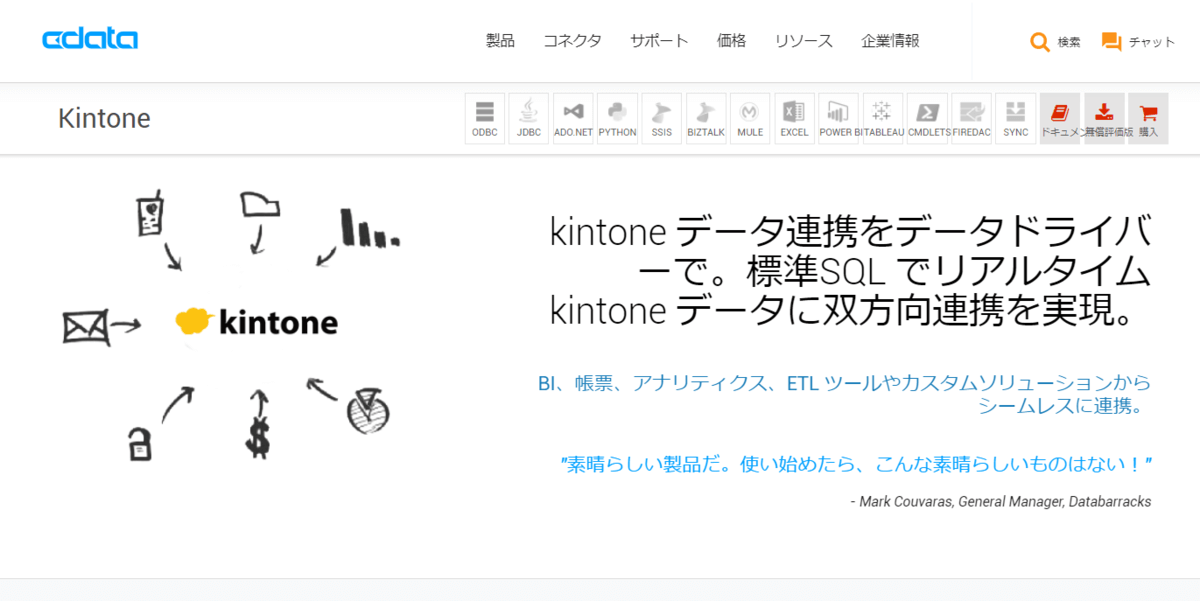Screen dimensions: 1200x601
Task: Click the kintone cloud logo illustration
Action: click(256, 322)
